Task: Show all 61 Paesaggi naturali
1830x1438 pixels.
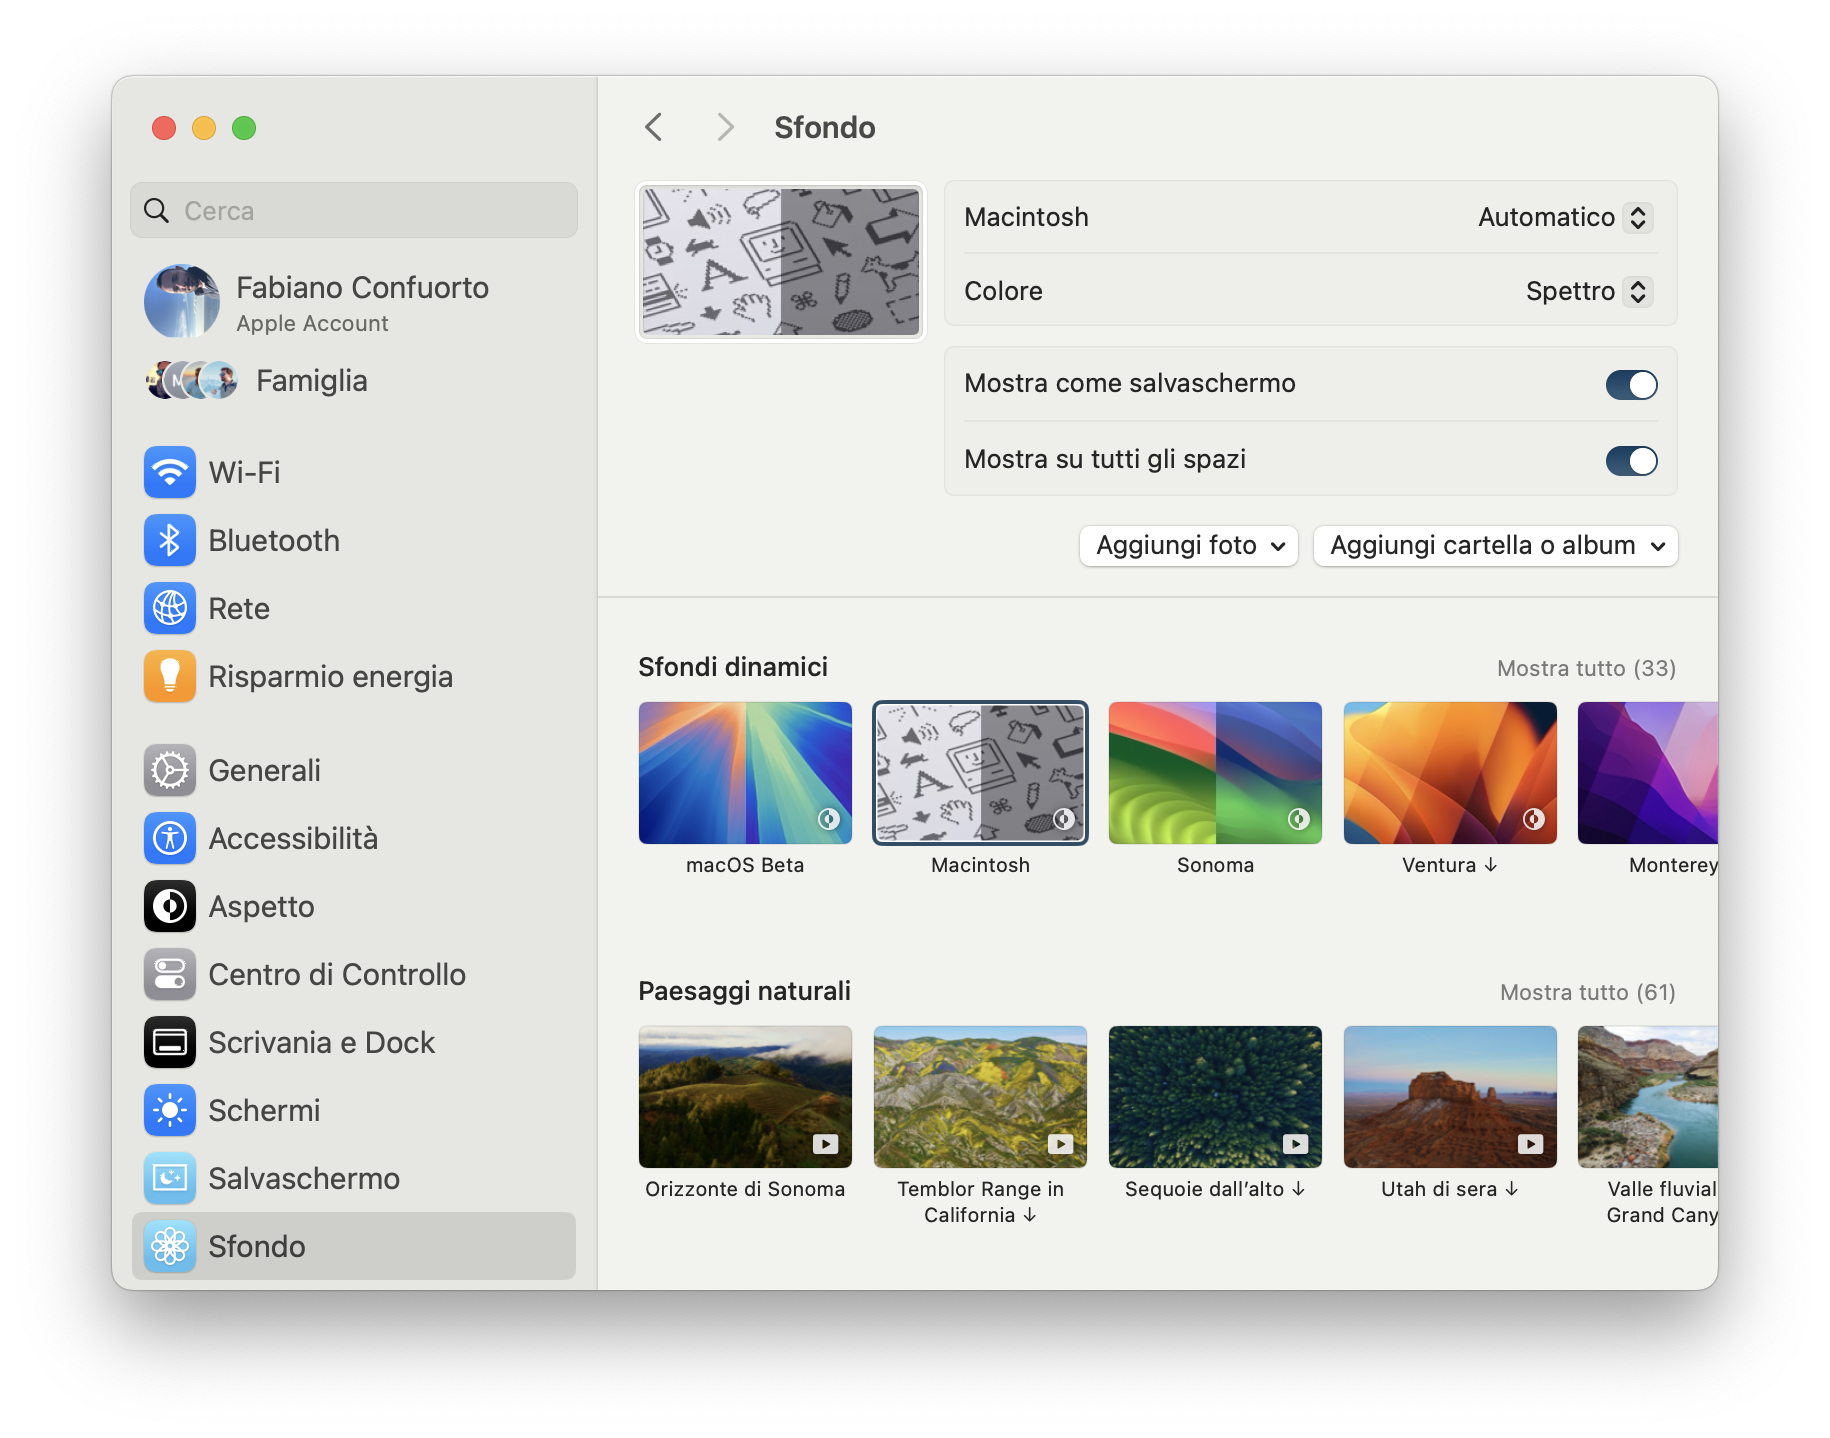Action: point(1587,992)
